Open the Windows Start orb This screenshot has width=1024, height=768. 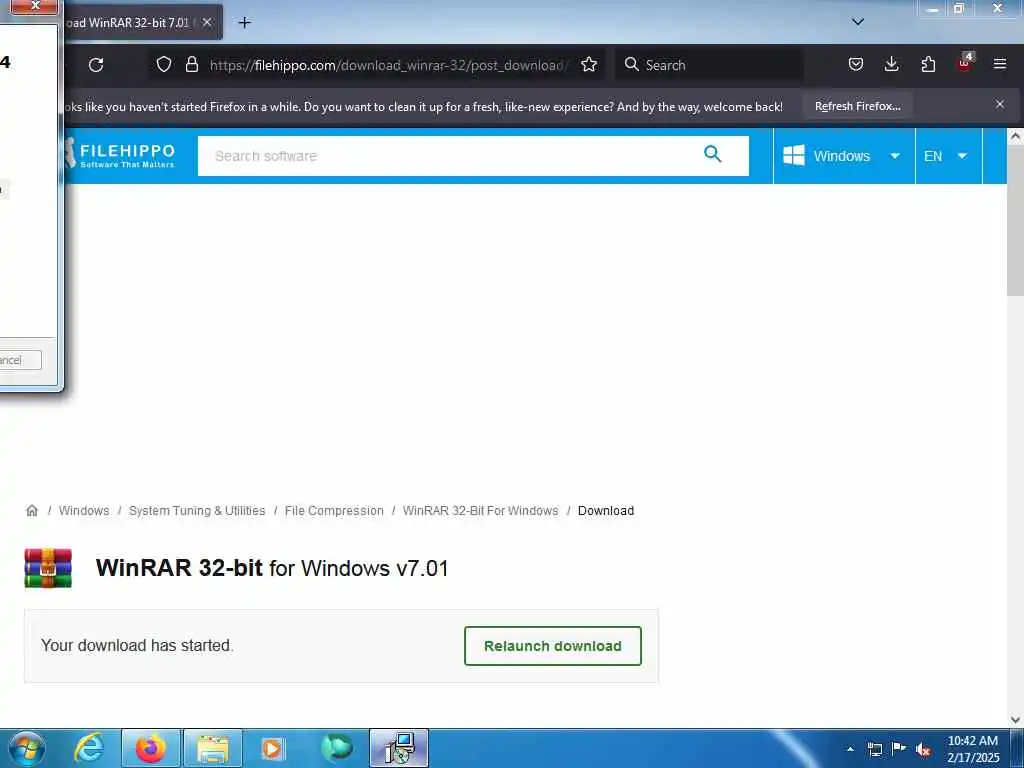tap(27, 748)
